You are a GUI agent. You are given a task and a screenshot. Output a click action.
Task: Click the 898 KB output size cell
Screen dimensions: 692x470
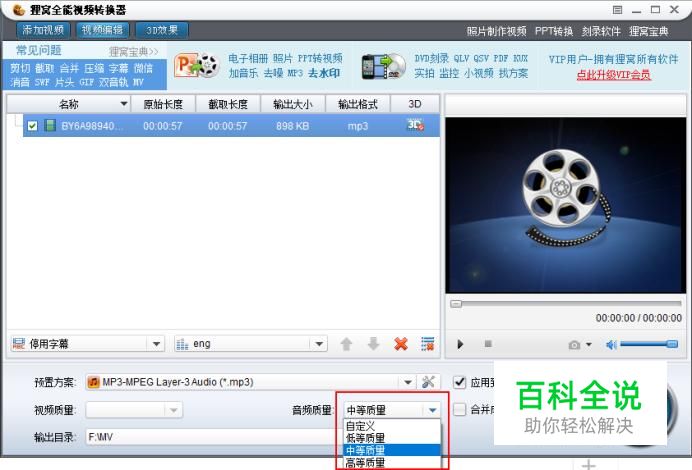[x=292, y=126]
